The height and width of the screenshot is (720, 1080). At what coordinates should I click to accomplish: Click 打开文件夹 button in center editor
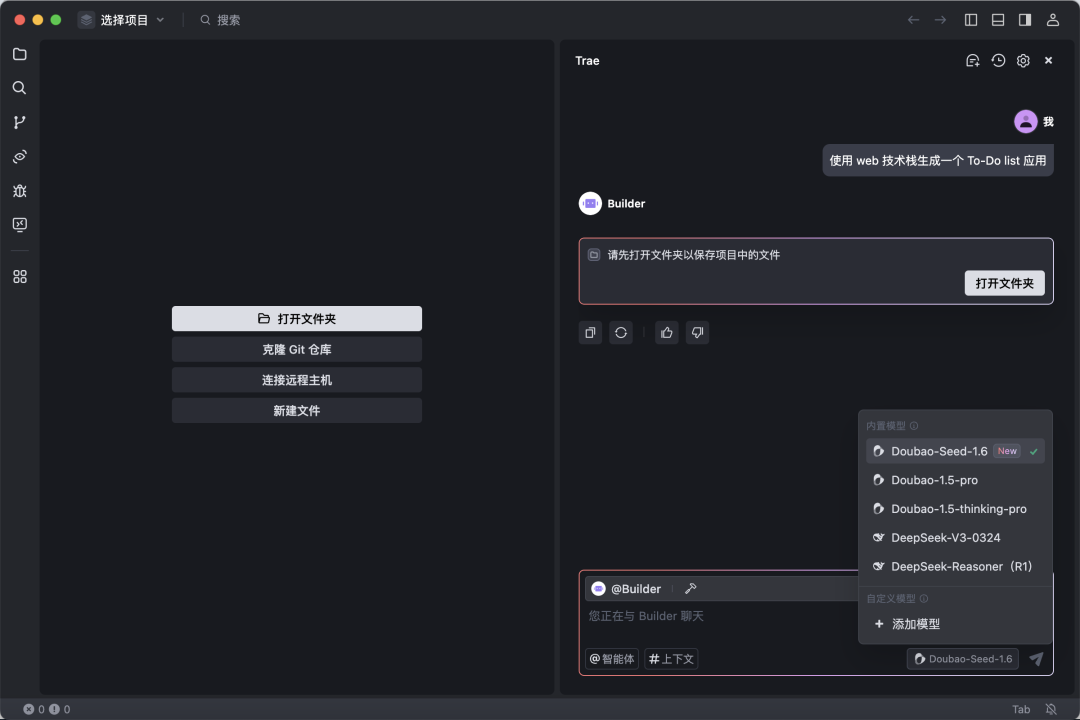coord(297,318)
